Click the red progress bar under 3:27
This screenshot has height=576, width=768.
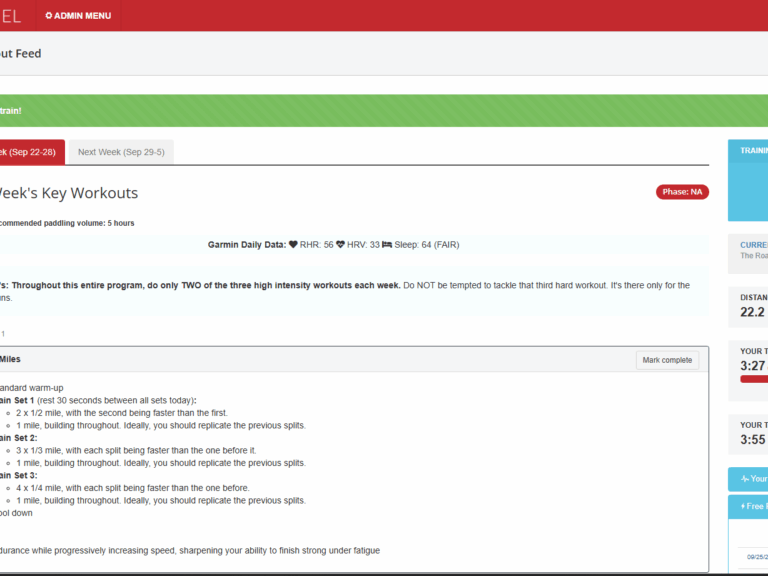tap(753, 379)
